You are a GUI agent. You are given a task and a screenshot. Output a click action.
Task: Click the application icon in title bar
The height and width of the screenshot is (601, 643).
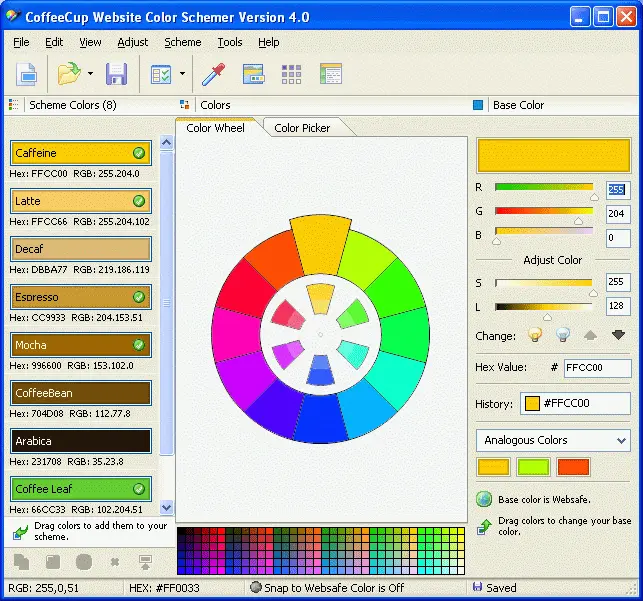point(13,16)
